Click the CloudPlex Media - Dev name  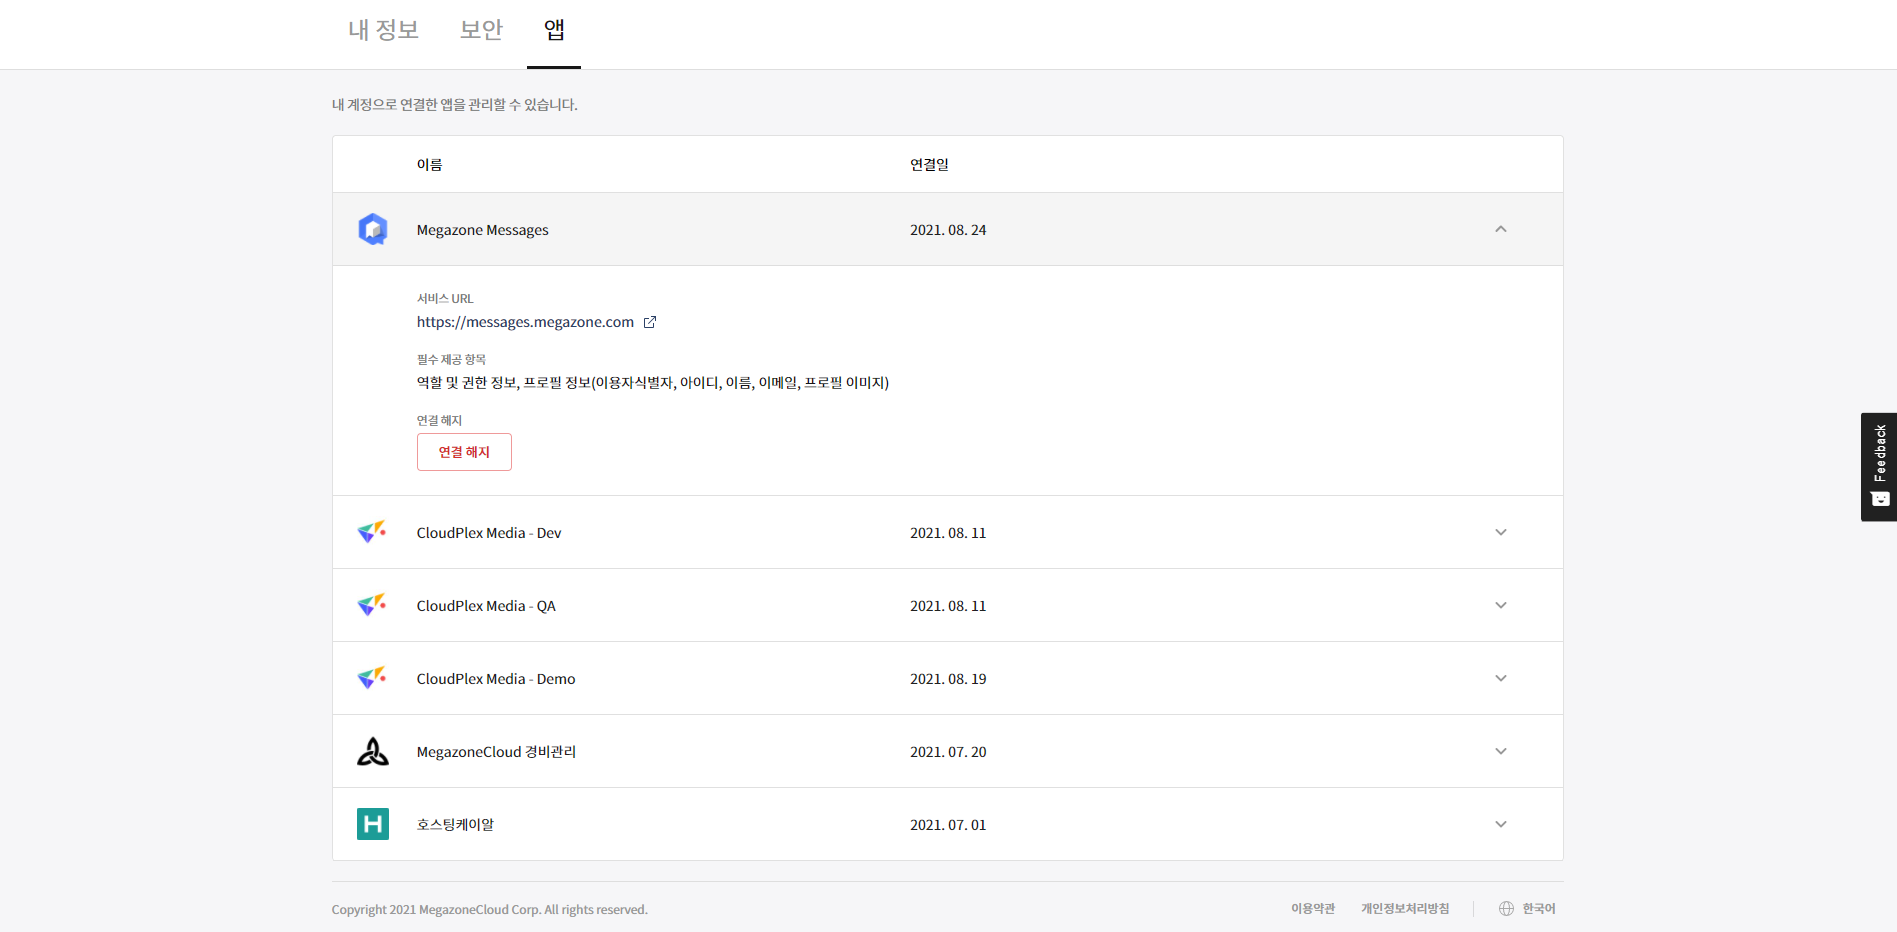pos(489,533)
